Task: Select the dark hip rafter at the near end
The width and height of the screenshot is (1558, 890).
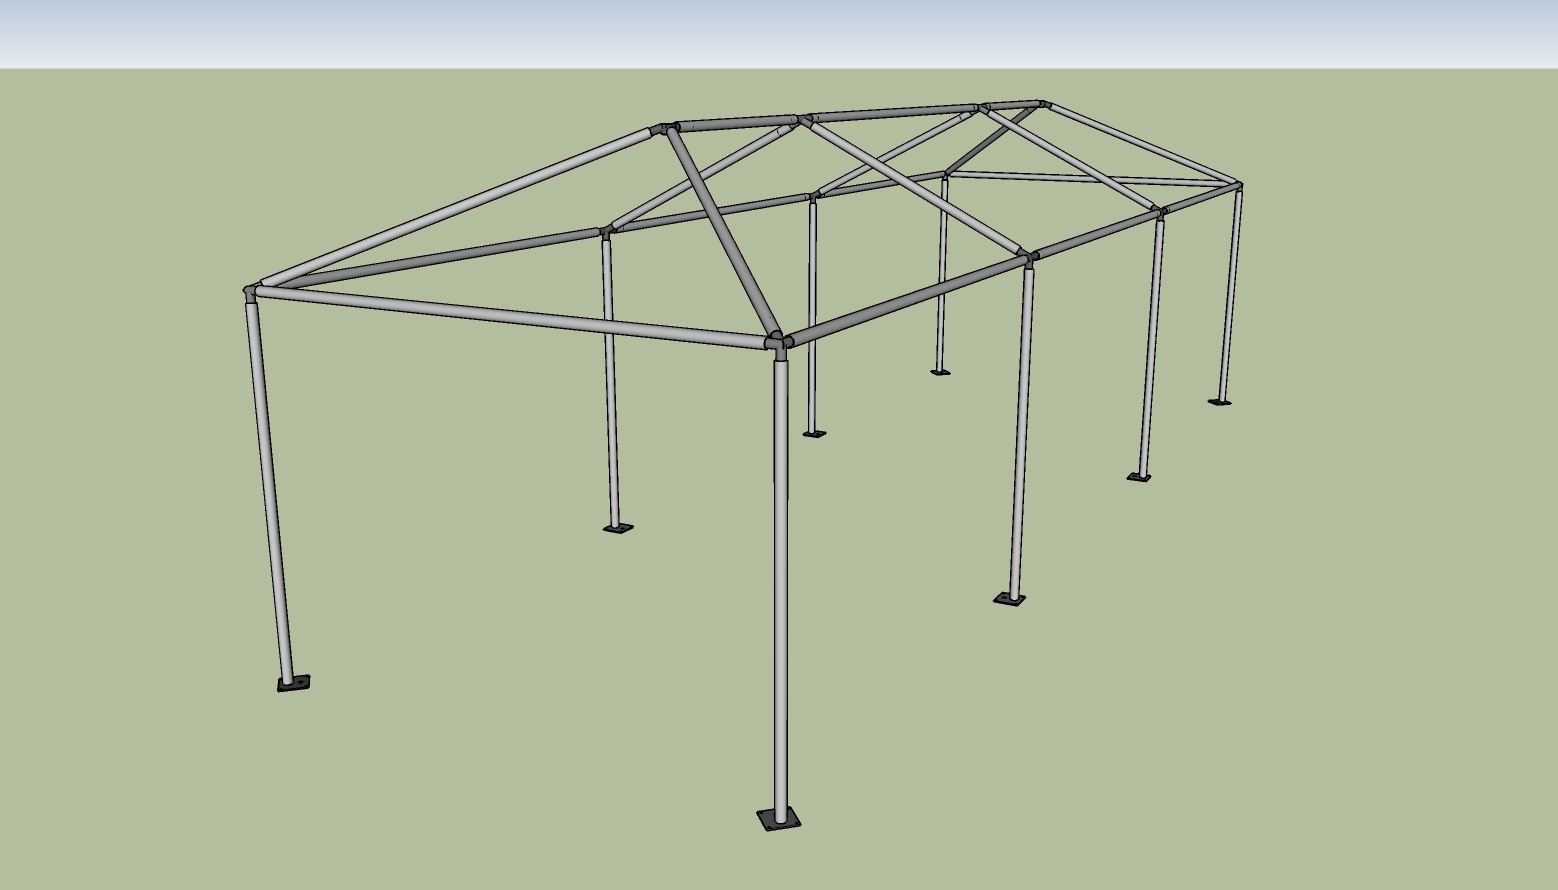Action: pos(723,232)
